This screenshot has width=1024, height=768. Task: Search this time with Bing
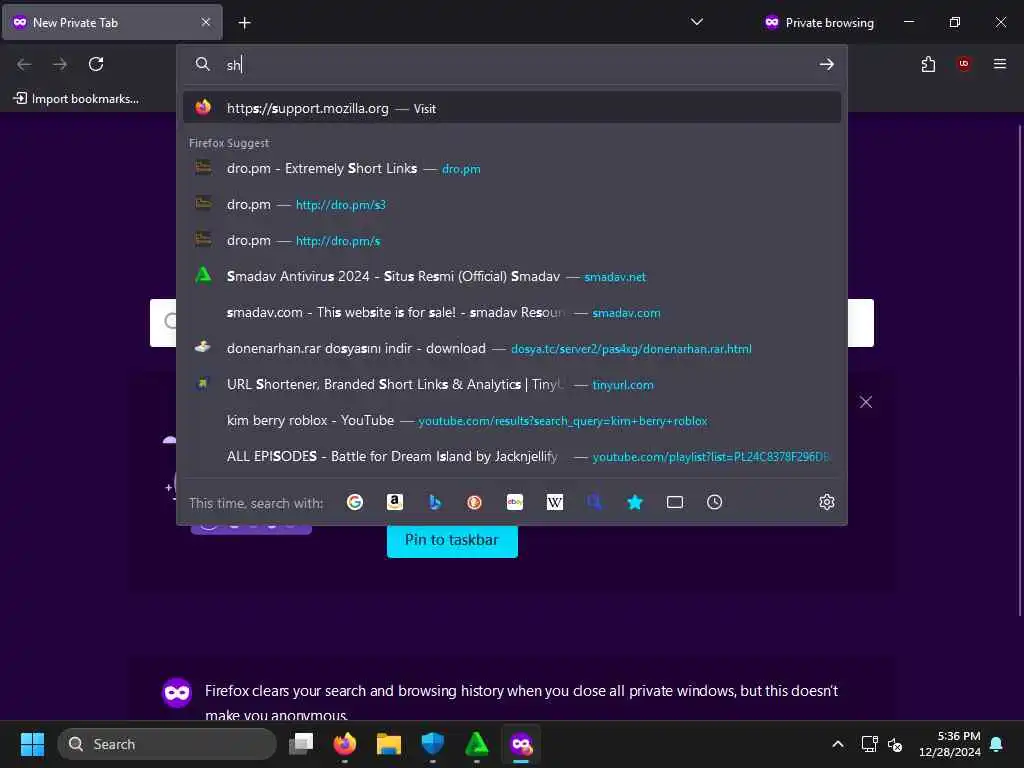point(435,502)
